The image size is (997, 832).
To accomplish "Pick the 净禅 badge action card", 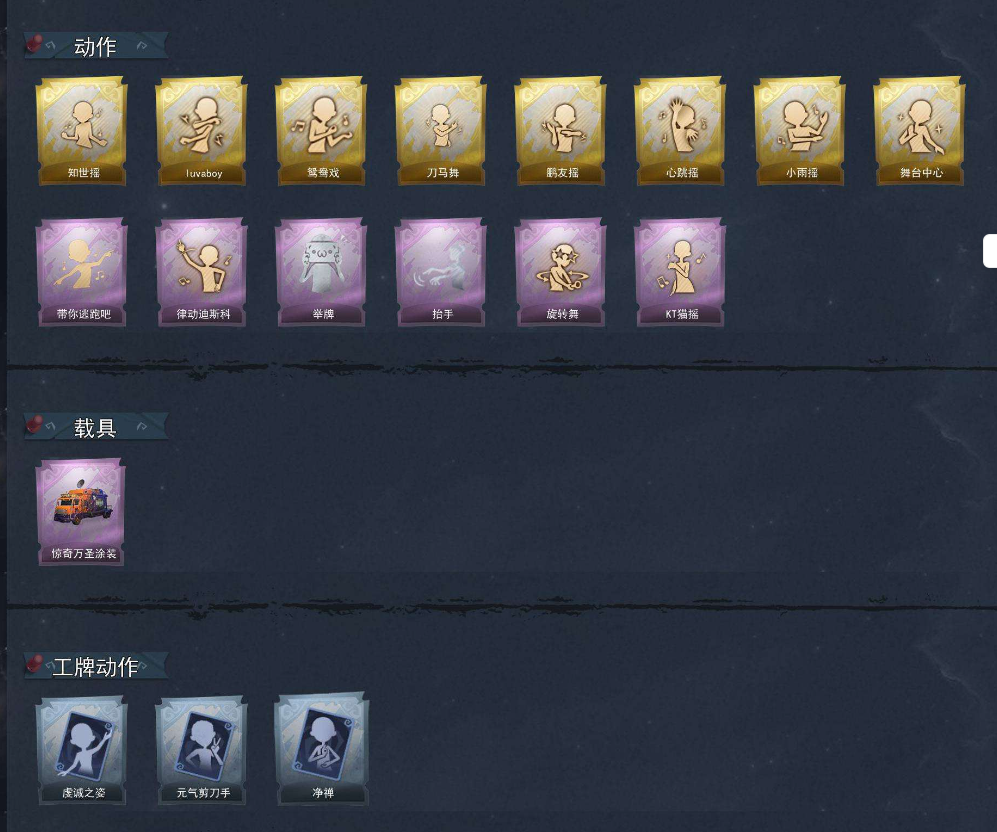I will 321,750.
